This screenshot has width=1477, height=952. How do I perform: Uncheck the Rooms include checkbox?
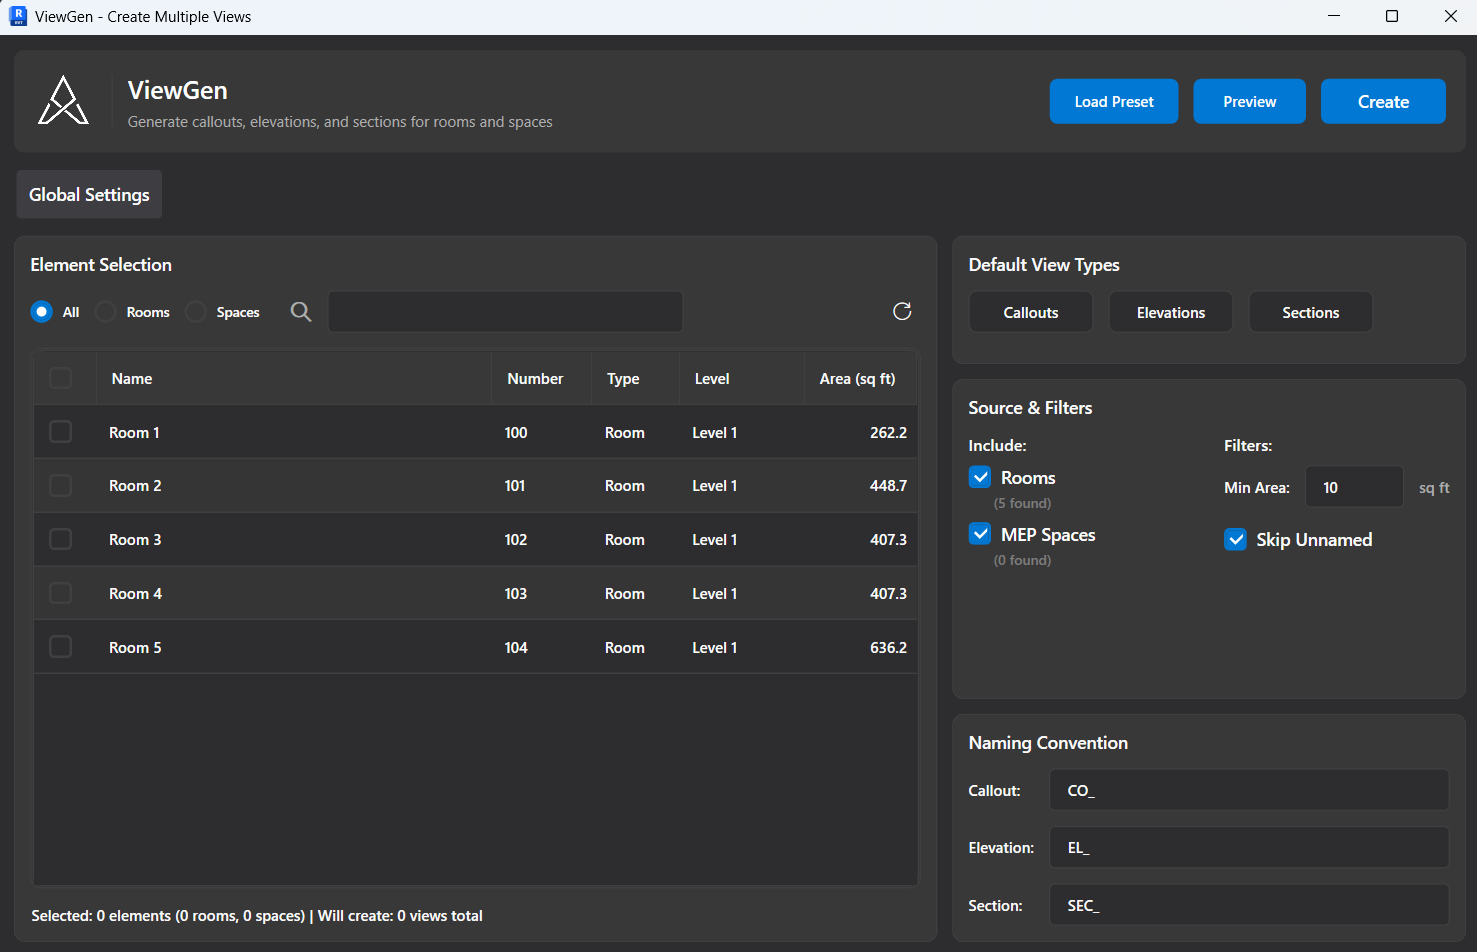pos(980,477)
